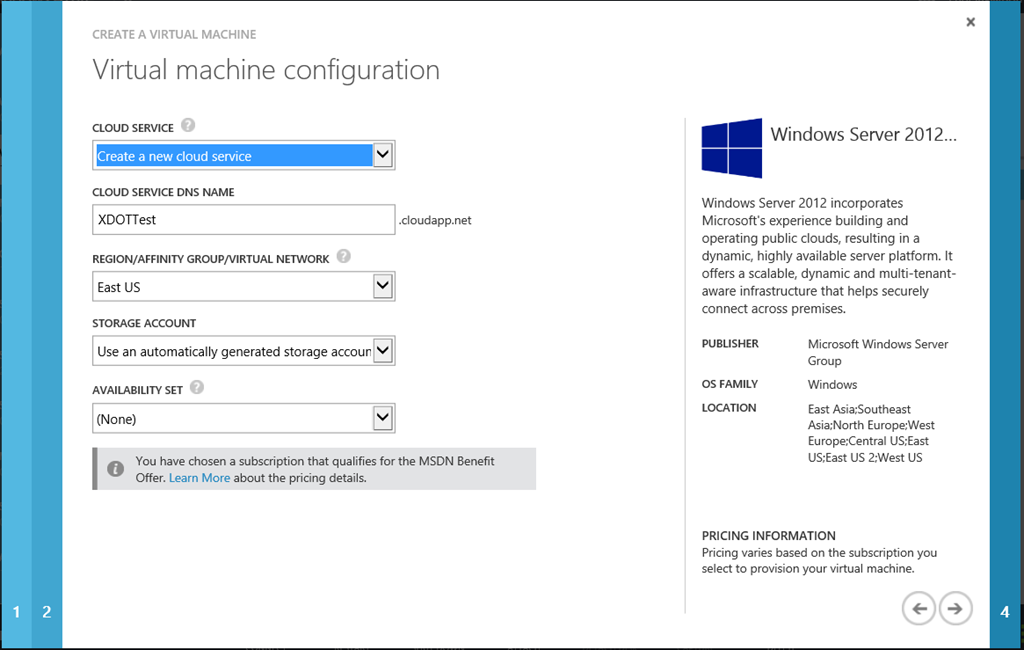Viewport: 1024px width, 650px height.
Task: Click the help icon next to Cloud Service
Action: pos(188,125)
